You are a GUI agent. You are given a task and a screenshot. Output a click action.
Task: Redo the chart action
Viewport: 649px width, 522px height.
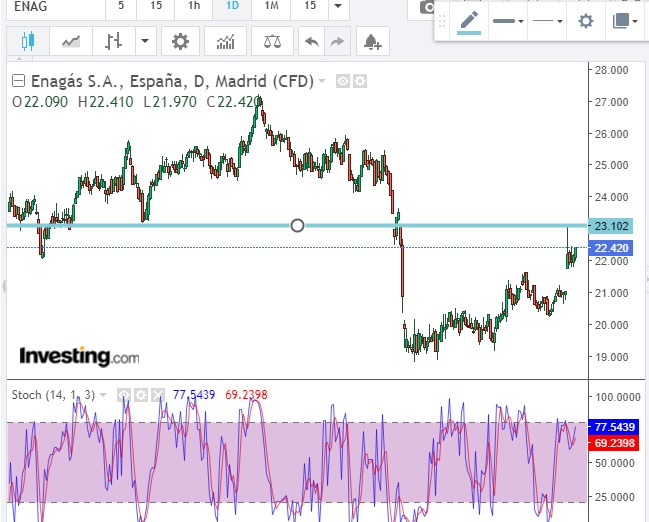click(x=337, y=41)
